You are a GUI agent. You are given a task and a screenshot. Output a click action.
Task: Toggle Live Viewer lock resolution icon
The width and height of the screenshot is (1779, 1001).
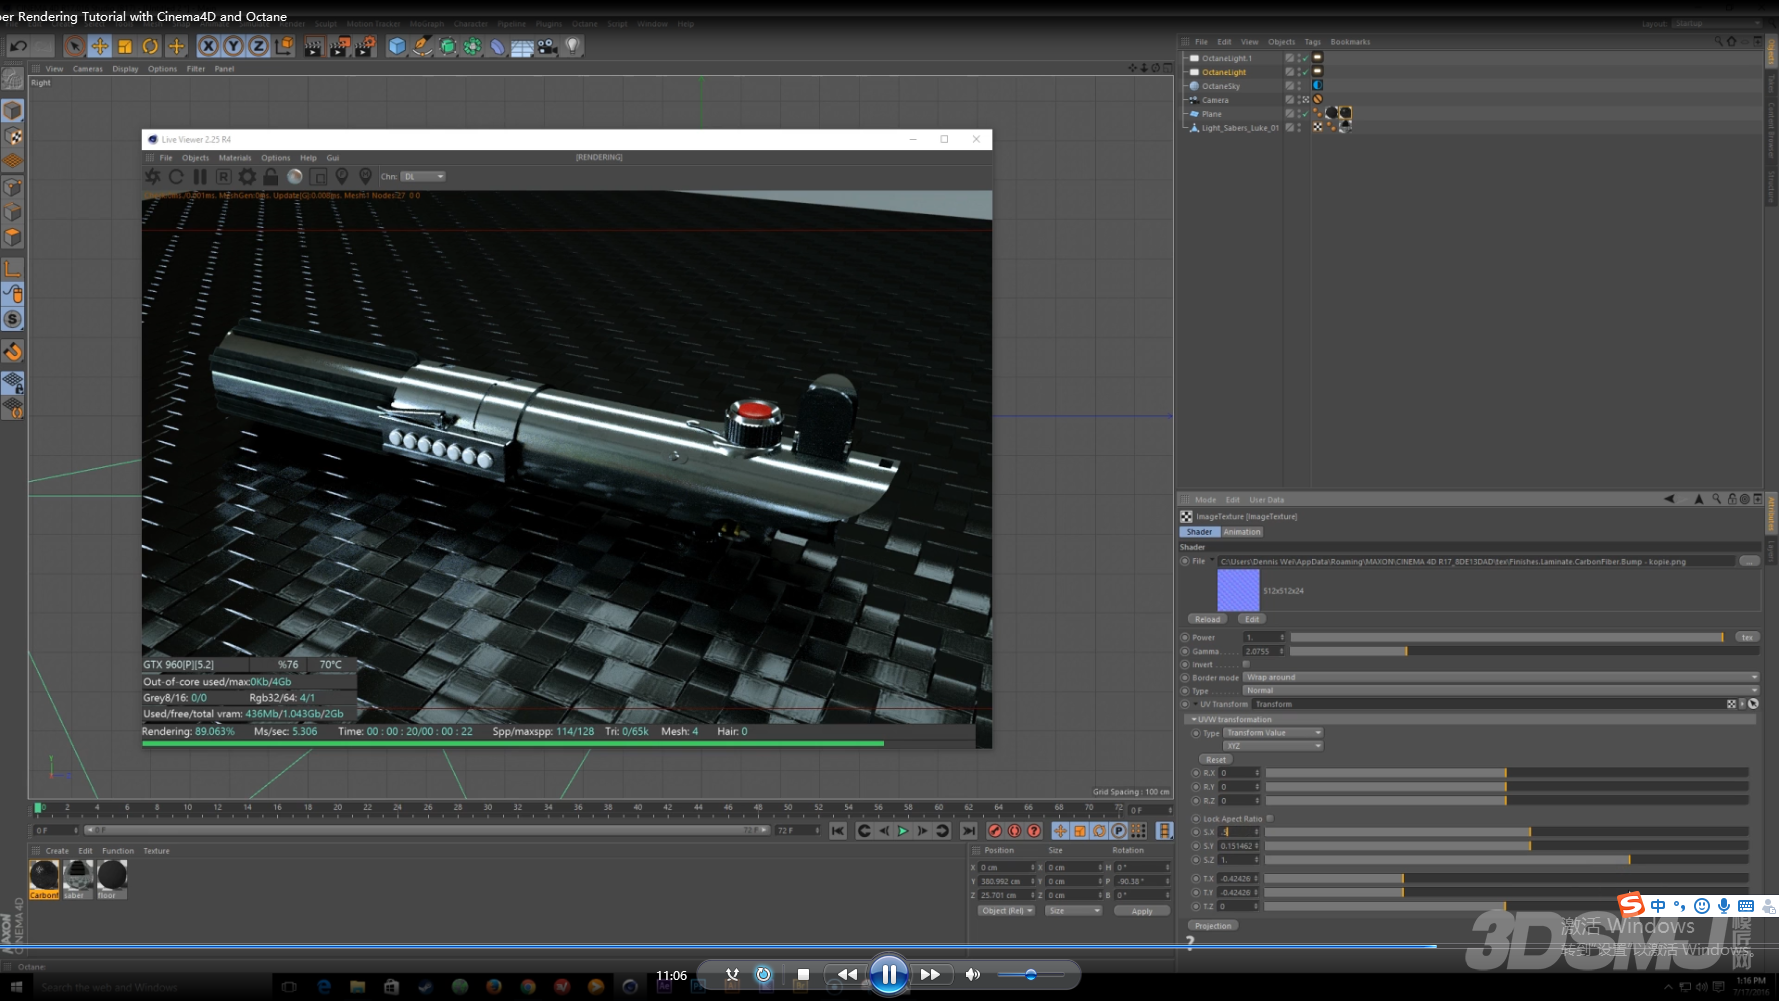tap(271, 177)
